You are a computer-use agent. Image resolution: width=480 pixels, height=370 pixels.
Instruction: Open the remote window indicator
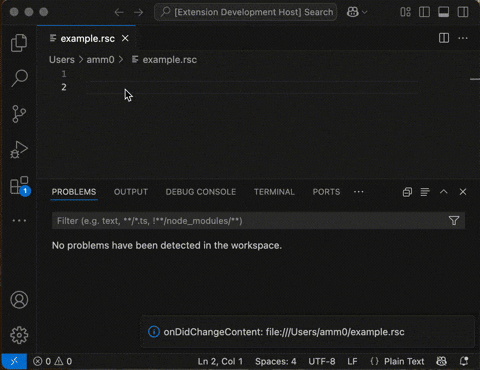pyautogui.click(x=14, y=361)
